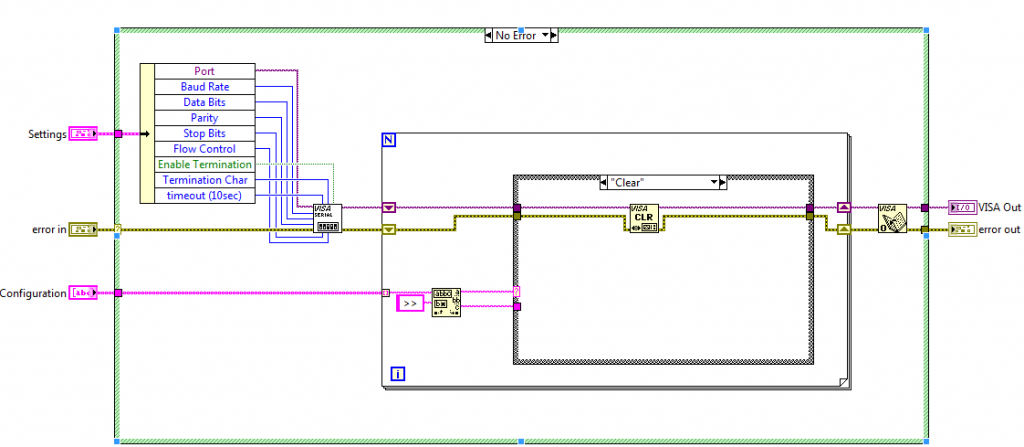This screenshot has height=447, width=1024.
Task: Select the VISA Out indicator terminal
Action: 962,208
